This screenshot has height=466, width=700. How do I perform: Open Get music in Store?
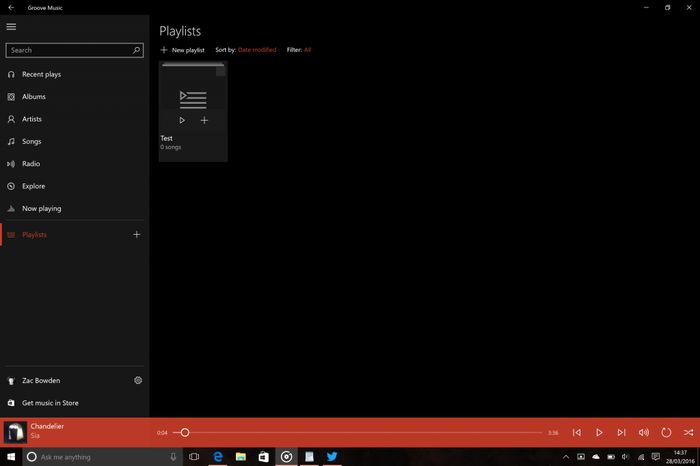(50, 401)
